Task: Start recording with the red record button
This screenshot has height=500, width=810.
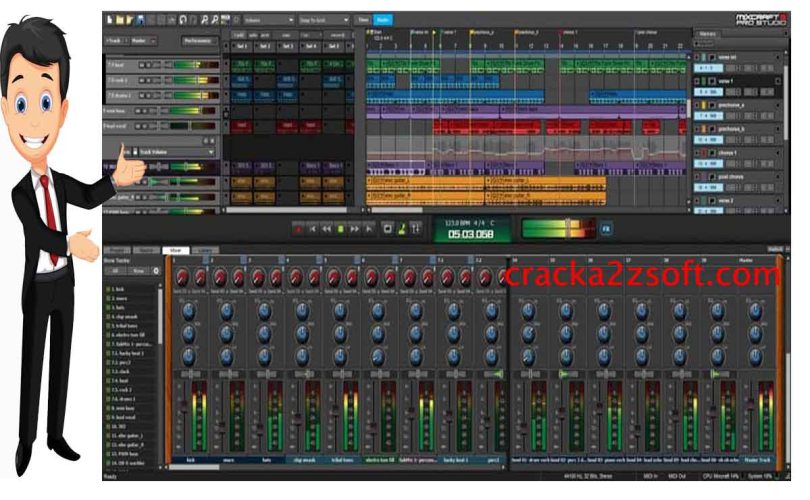Action: 298,229
